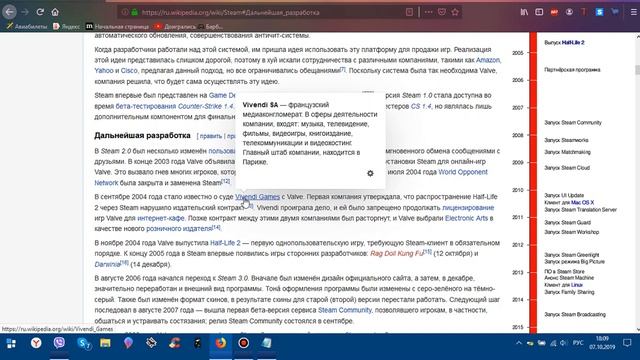Open the taskbar clock and date
The image size is (640, 360).
point(602,343)
